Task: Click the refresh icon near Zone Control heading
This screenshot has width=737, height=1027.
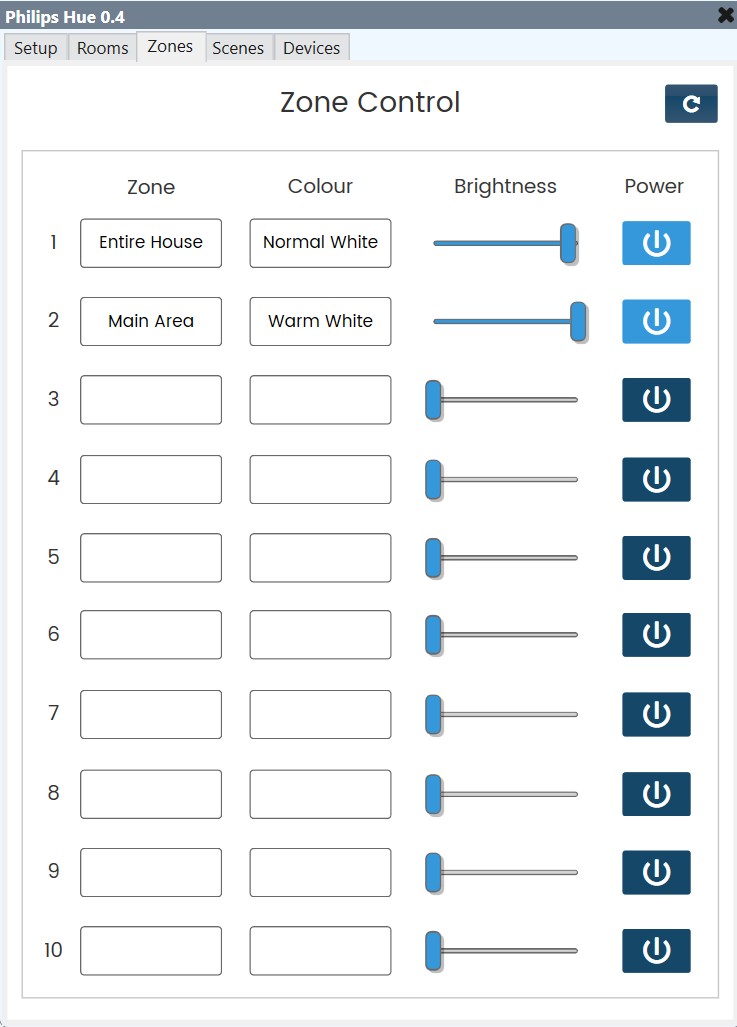Action: 690,103
